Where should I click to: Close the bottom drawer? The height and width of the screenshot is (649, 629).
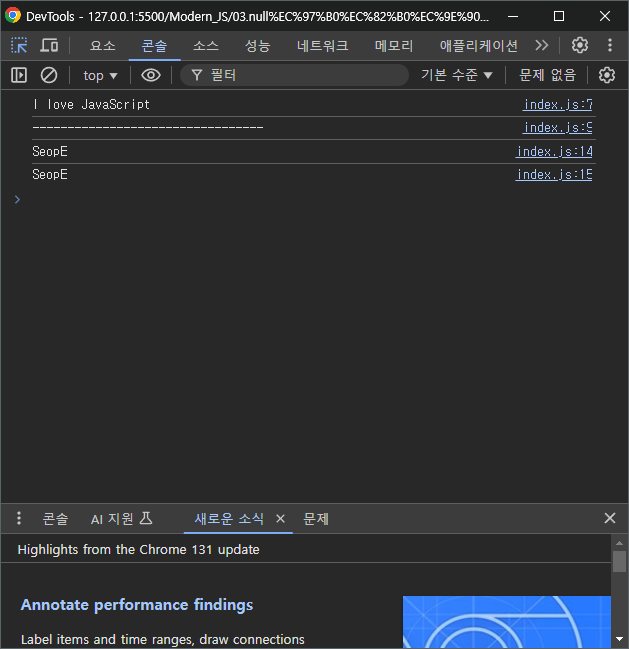(x=610, y=518)
